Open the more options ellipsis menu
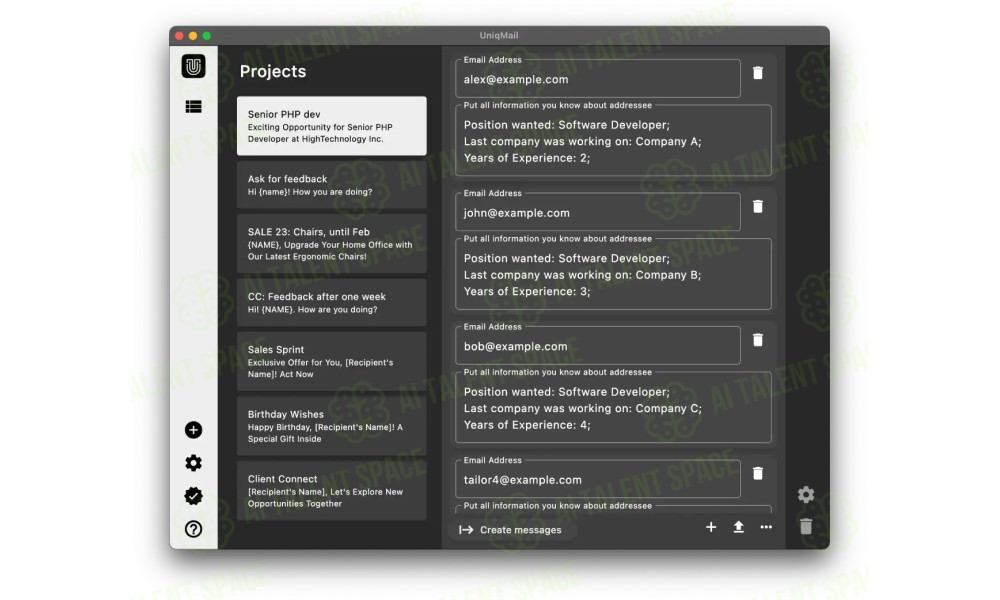 (x=766, y=527)
